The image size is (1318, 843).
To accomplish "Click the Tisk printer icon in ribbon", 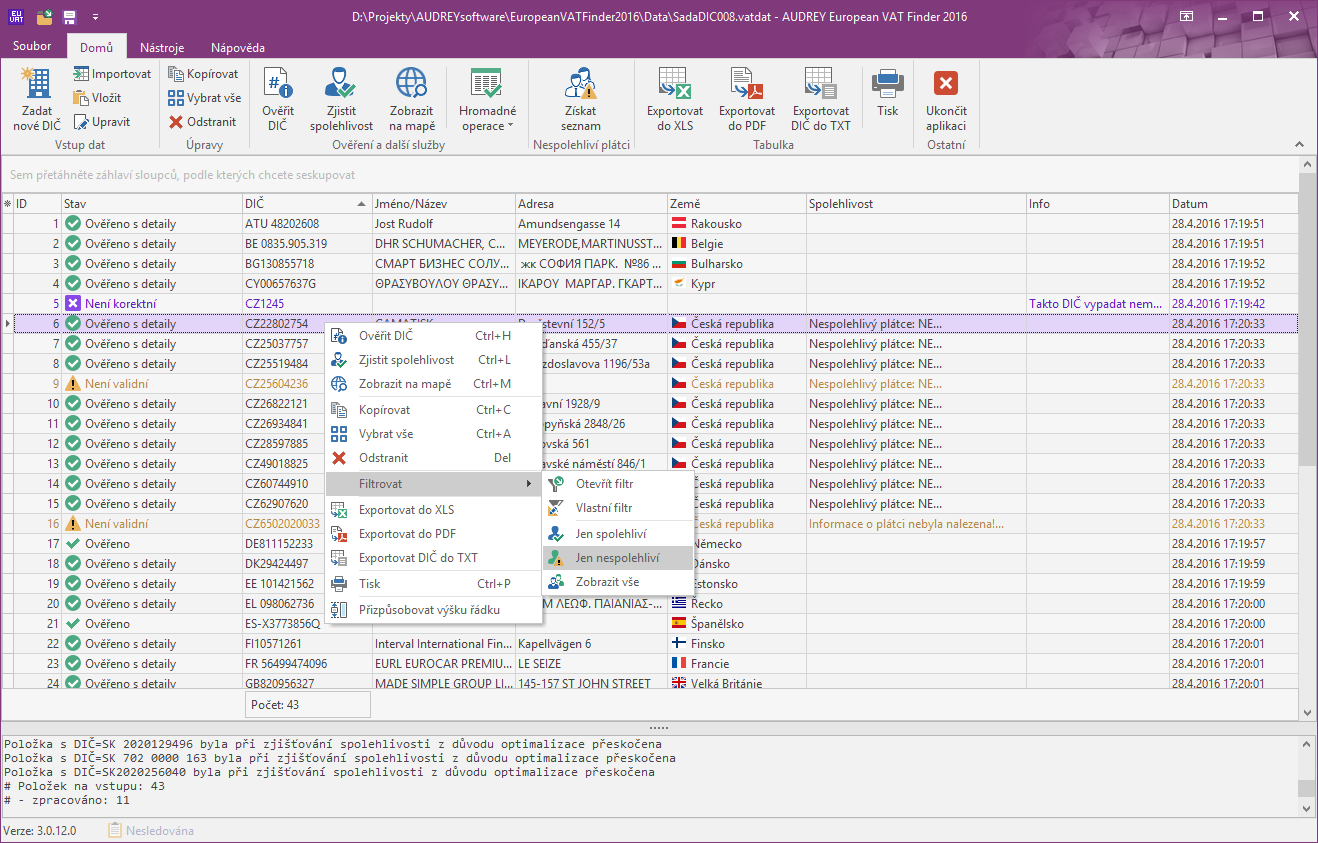I will click(x=887, y=84).
